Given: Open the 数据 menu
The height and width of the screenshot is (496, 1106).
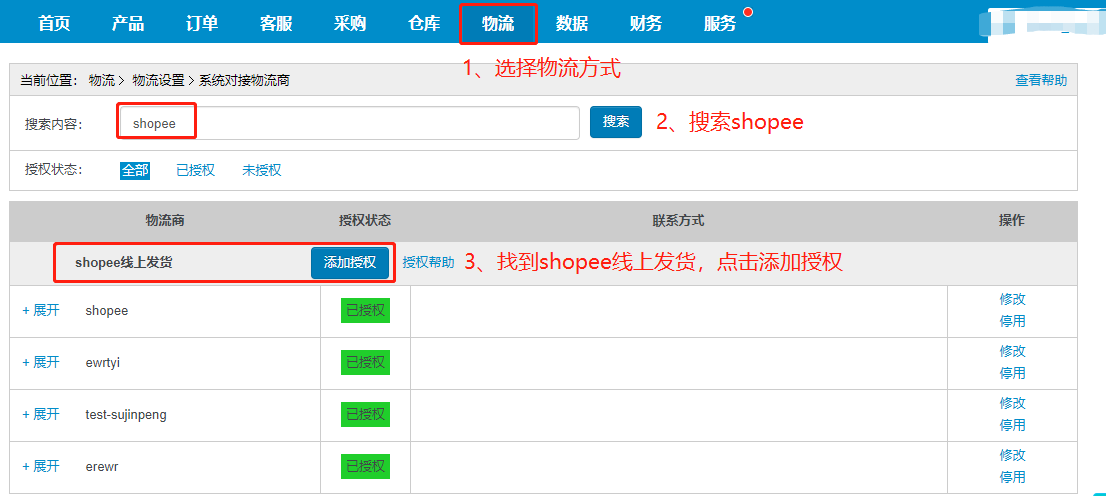Looking at the screenshot, I should pos(572,23).
